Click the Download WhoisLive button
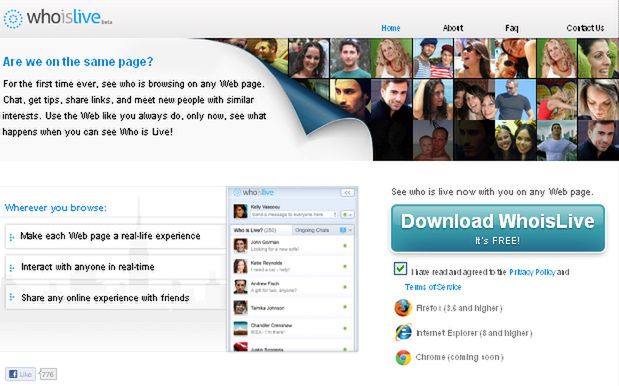This screenshot has height=386, width=619. click(x=498, y=228)
